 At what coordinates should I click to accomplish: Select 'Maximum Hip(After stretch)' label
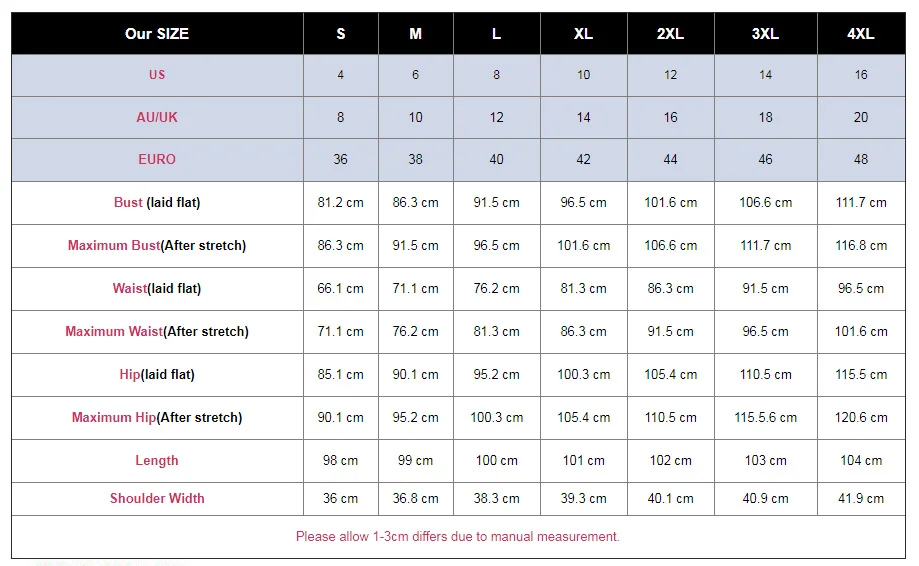(157, 417)
